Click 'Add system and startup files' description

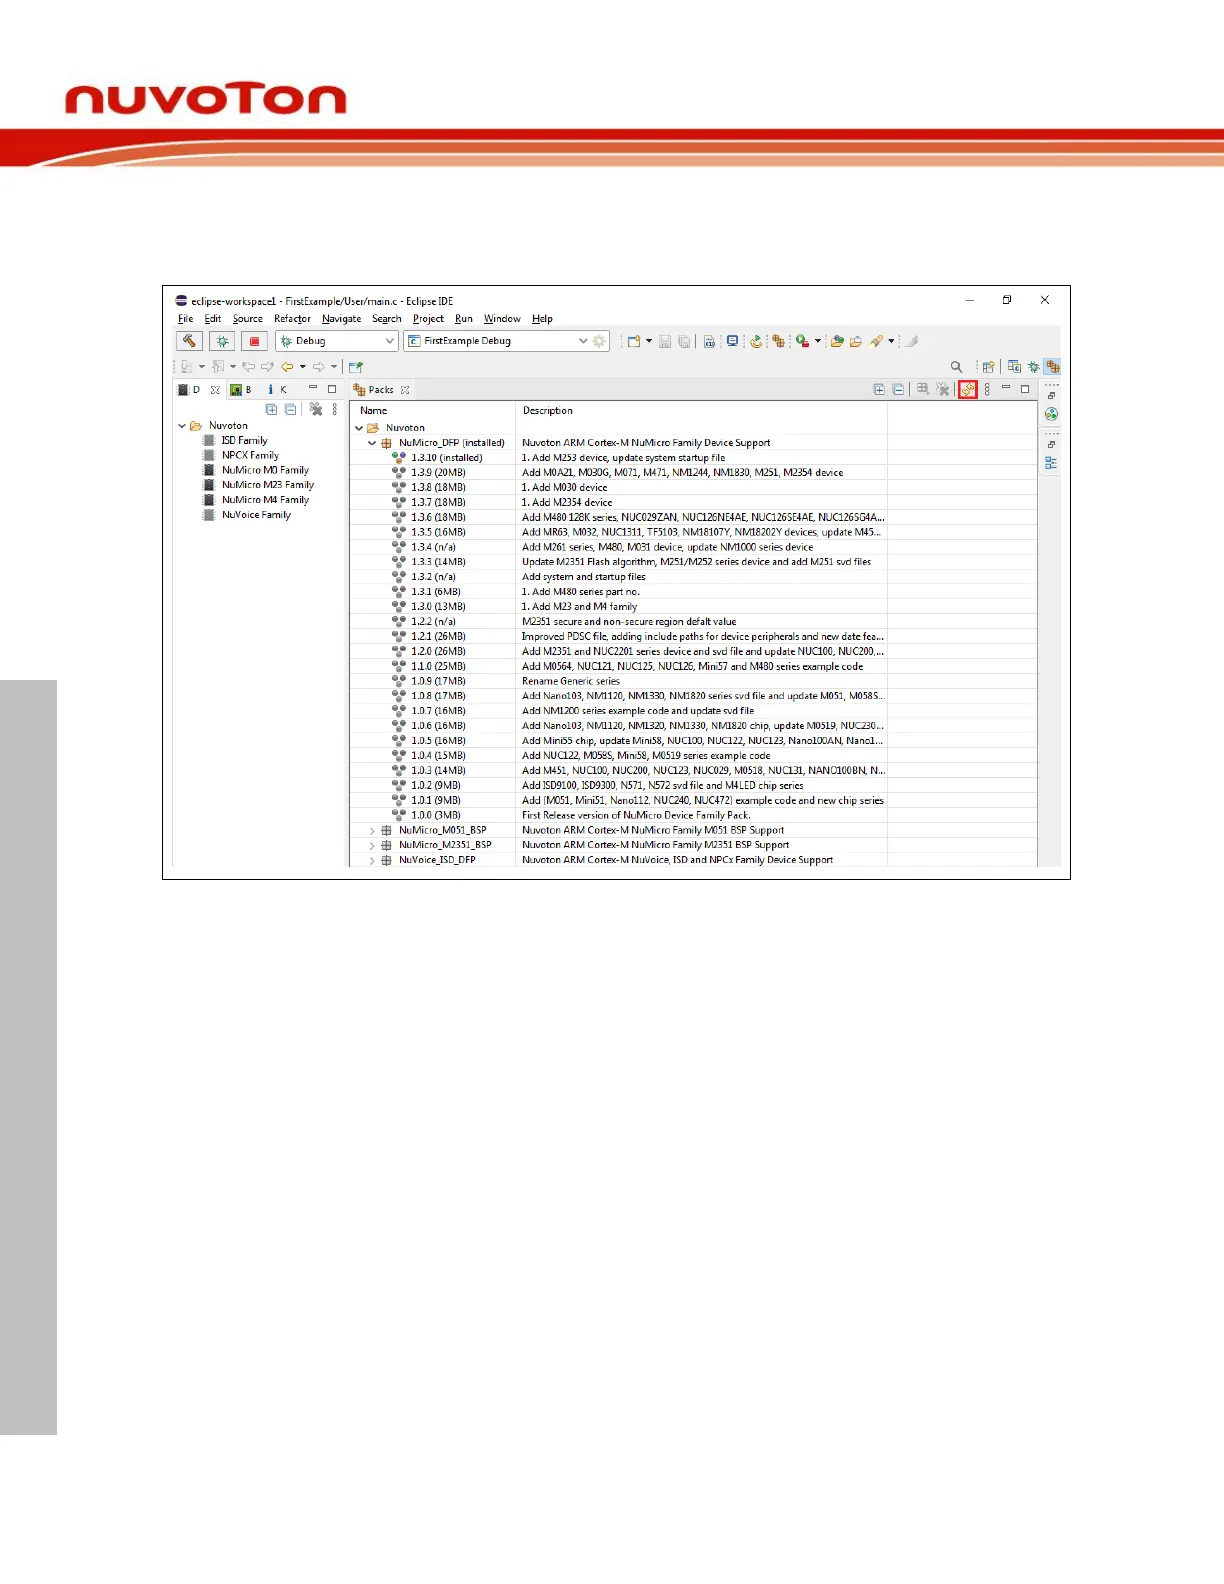(584, 577)
